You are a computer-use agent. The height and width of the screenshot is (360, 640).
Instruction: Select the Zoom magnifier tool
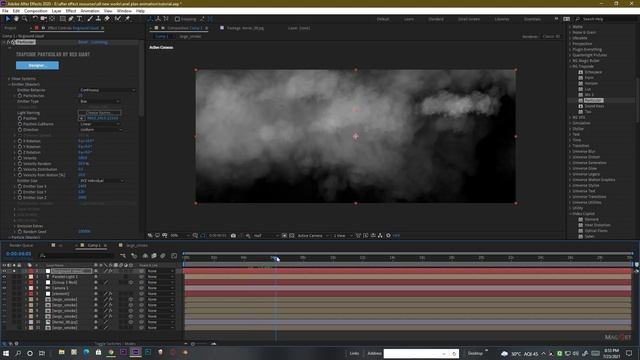[24, 19]
